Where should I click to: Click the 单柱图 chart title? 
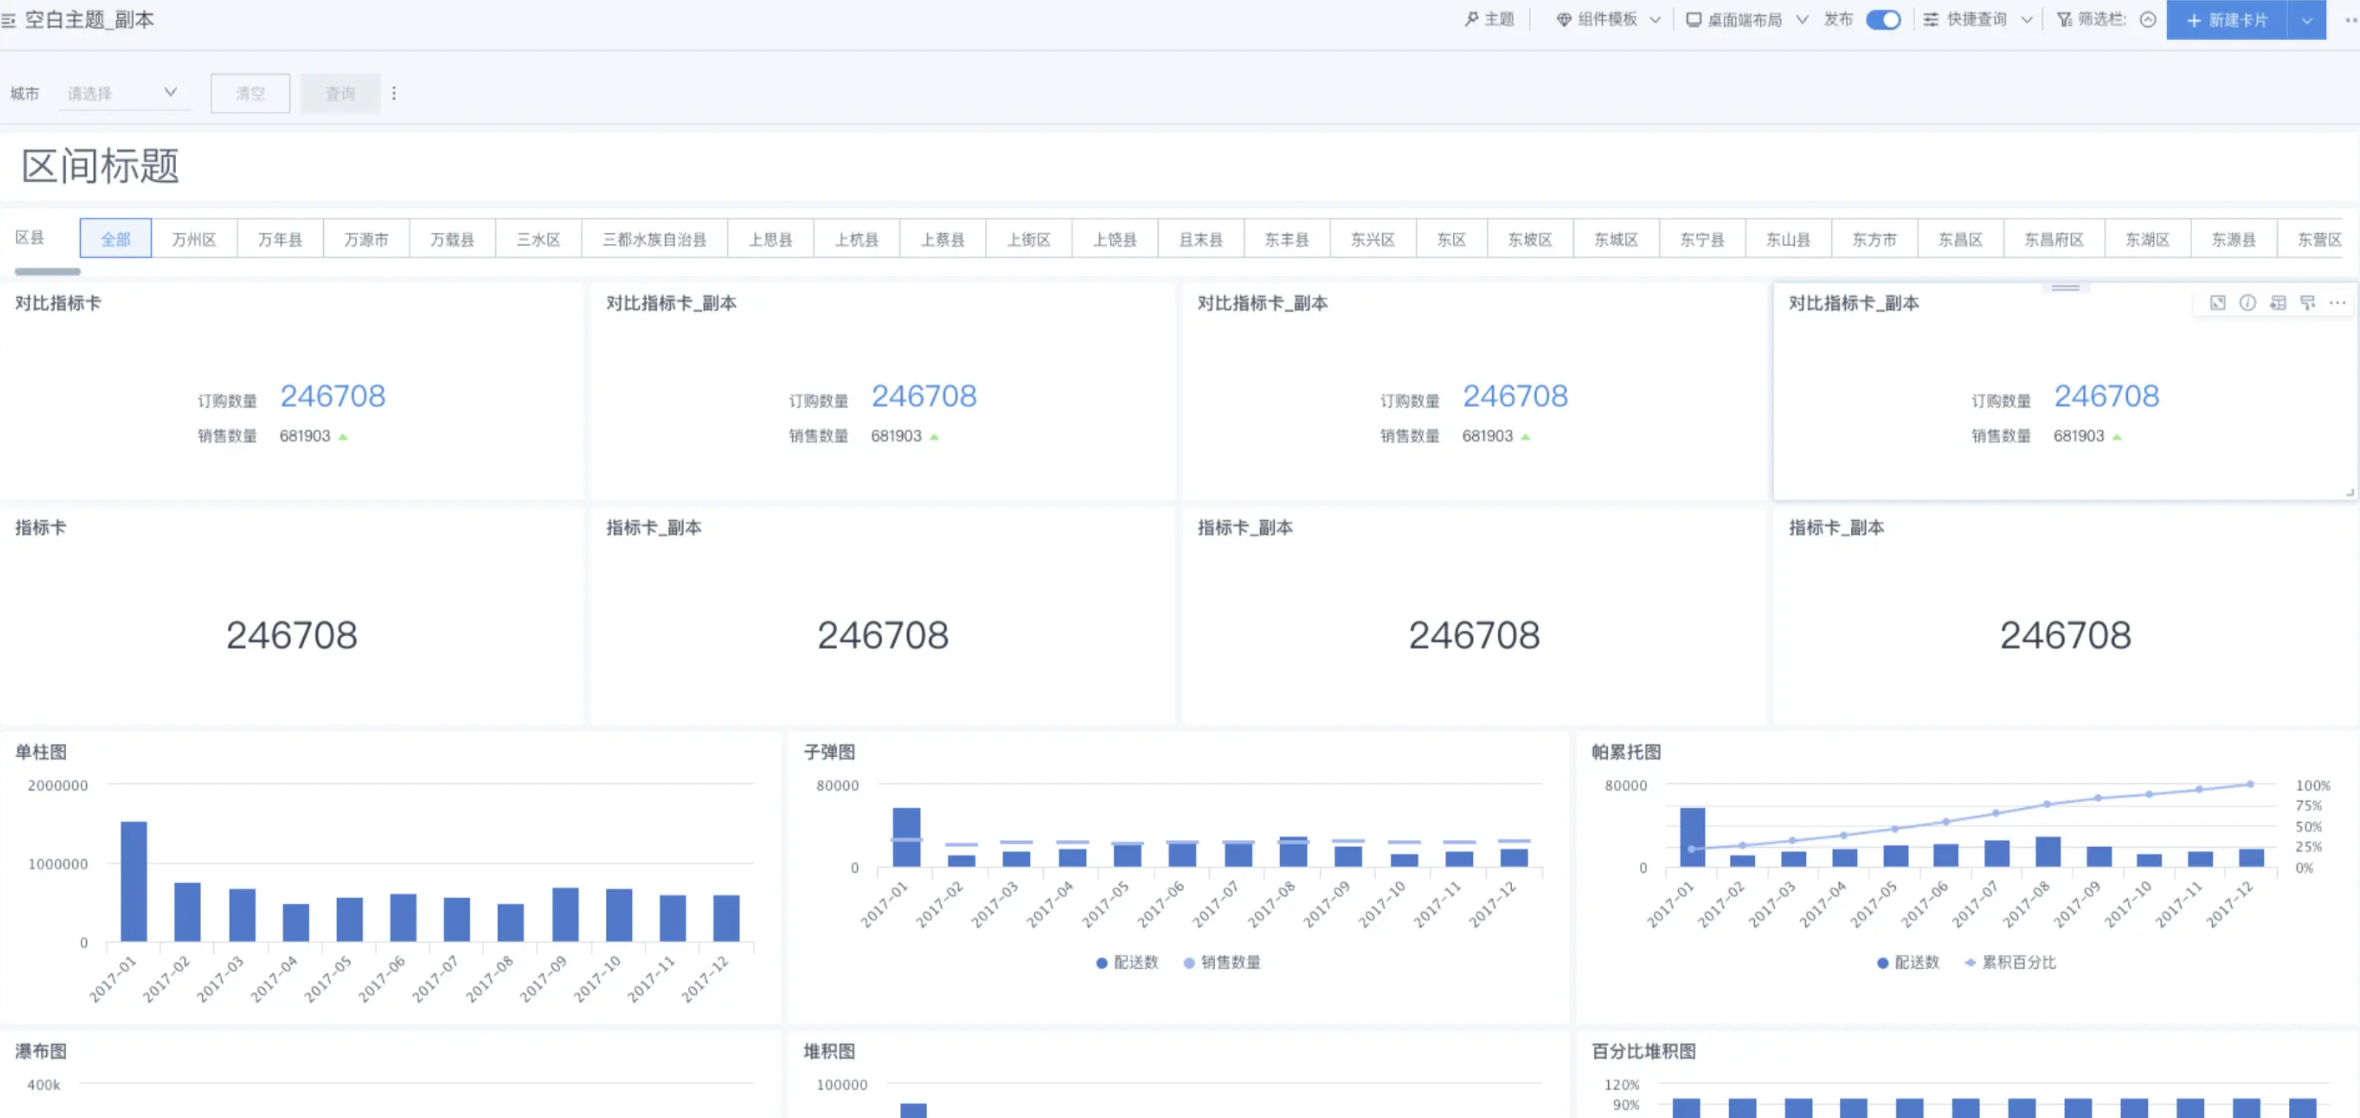41,752
